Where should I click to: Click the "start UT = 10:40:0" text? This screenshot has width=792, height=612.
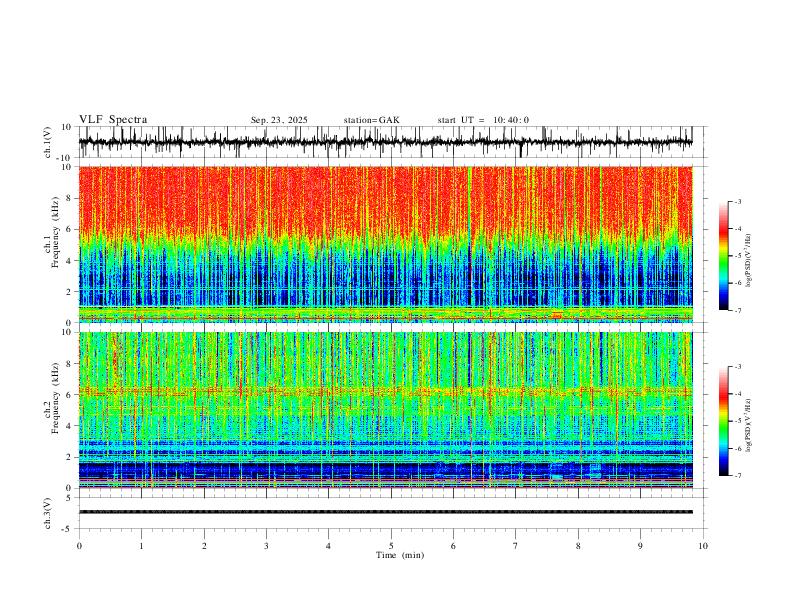tap(483, 120)
